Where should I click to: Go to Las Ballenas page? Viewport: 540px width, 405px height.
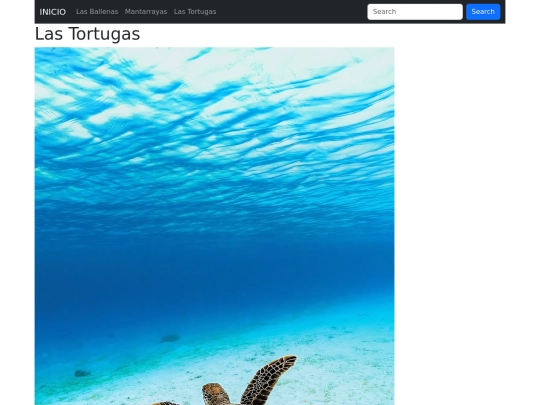coord(97,12)
